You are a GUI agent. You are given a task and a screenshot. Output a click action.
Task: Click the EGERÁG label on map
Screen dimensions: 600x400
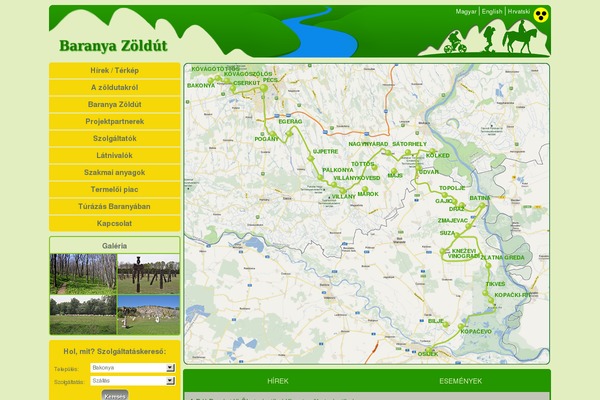290,122
